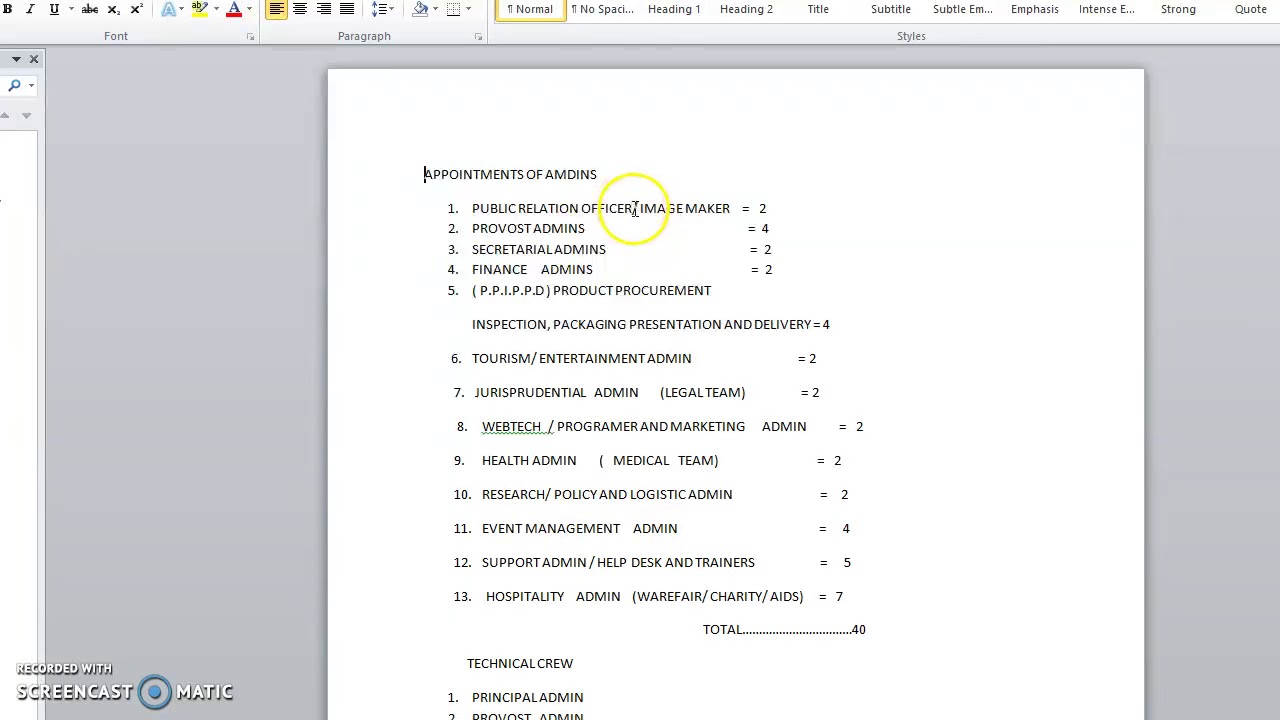Open the Font Color dropdown arrow

[x=250, y=9]
